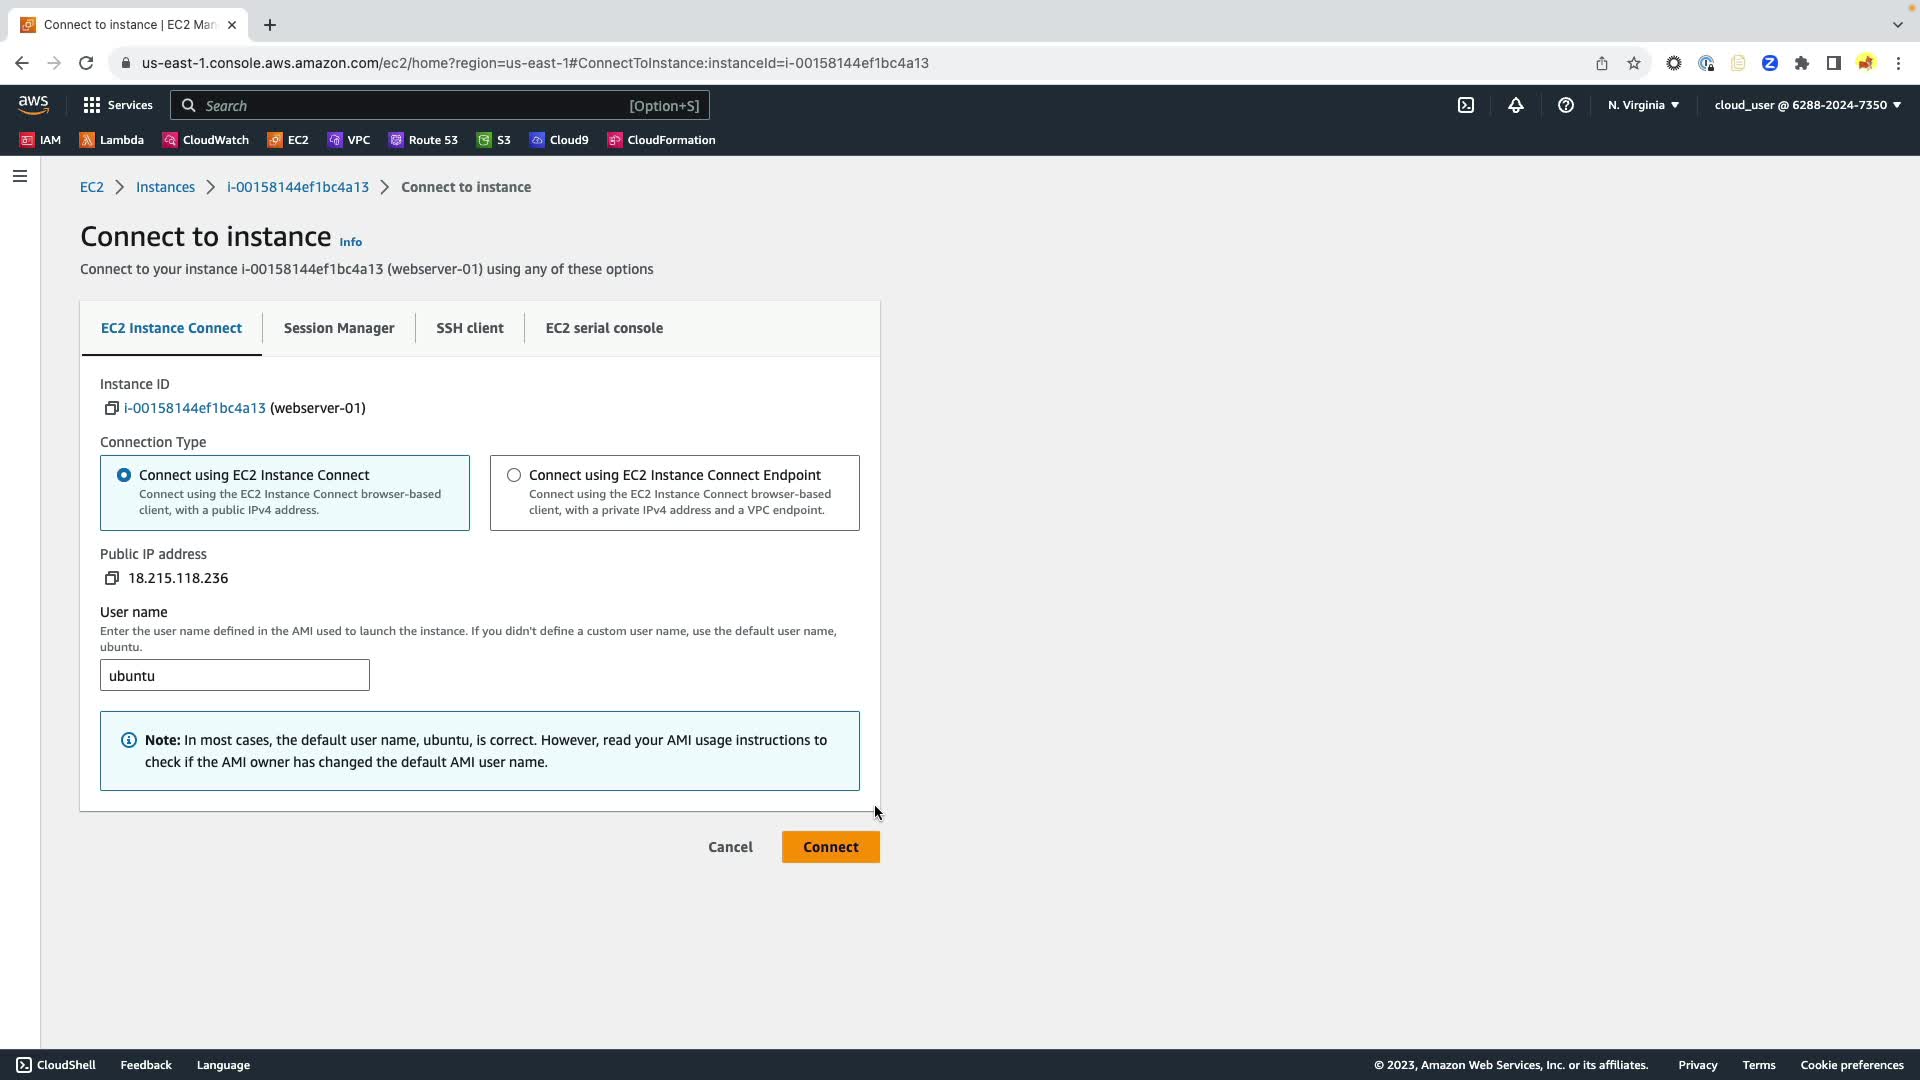Screen dimensions: 1920x1080
Task: Open the CloudShell icon in top navigation
Action: pyautogui.click(x=1465, y=105)
